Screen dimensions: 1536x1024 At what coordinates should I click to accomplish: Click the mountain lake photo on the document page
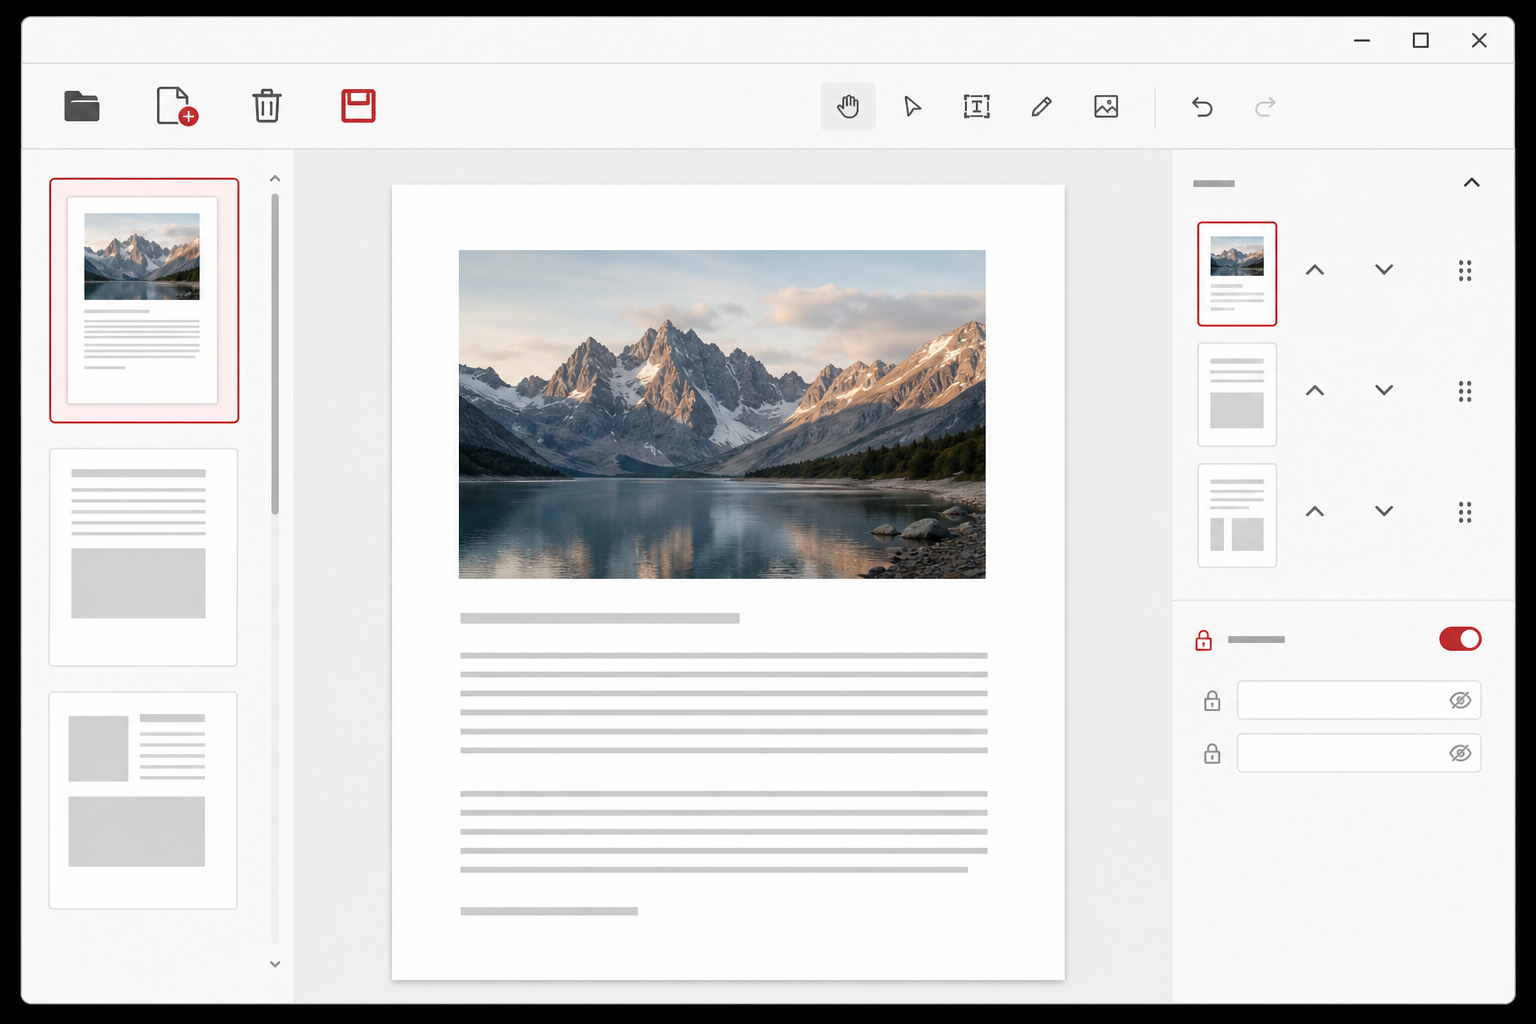(x=722, y=414)
